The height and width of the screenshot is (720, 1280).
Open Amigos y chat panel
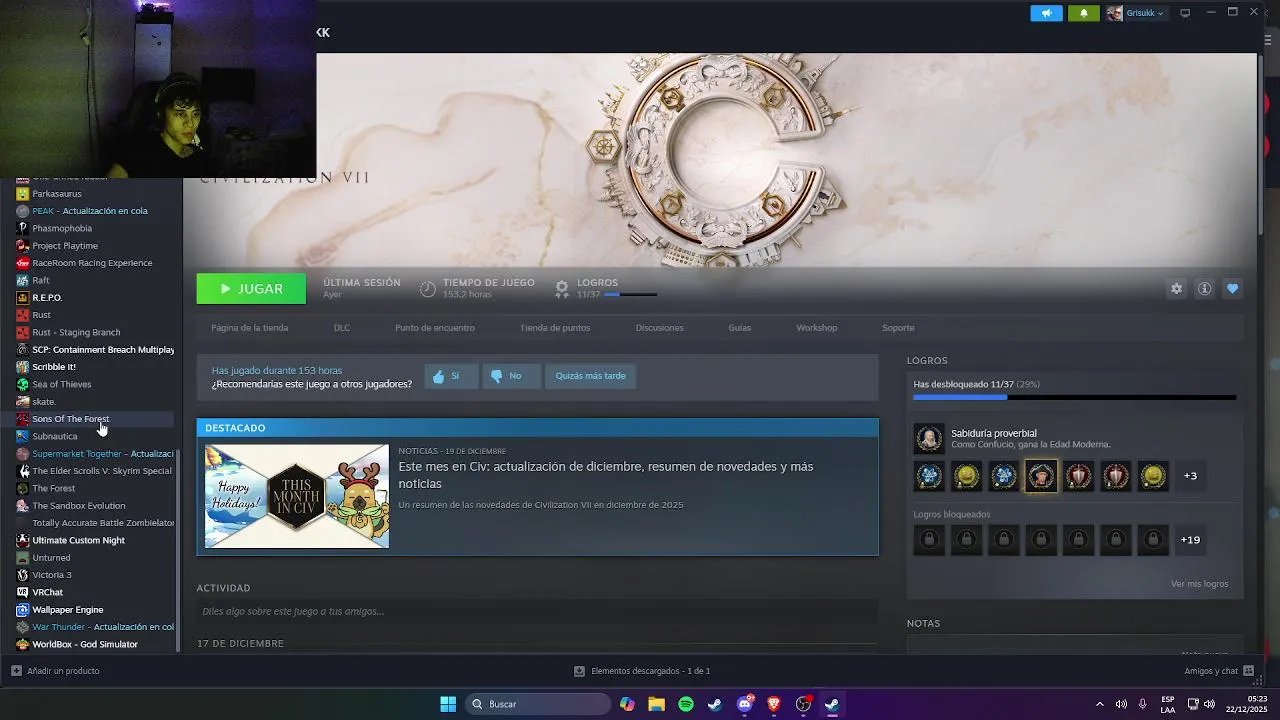click(1219, 671)
